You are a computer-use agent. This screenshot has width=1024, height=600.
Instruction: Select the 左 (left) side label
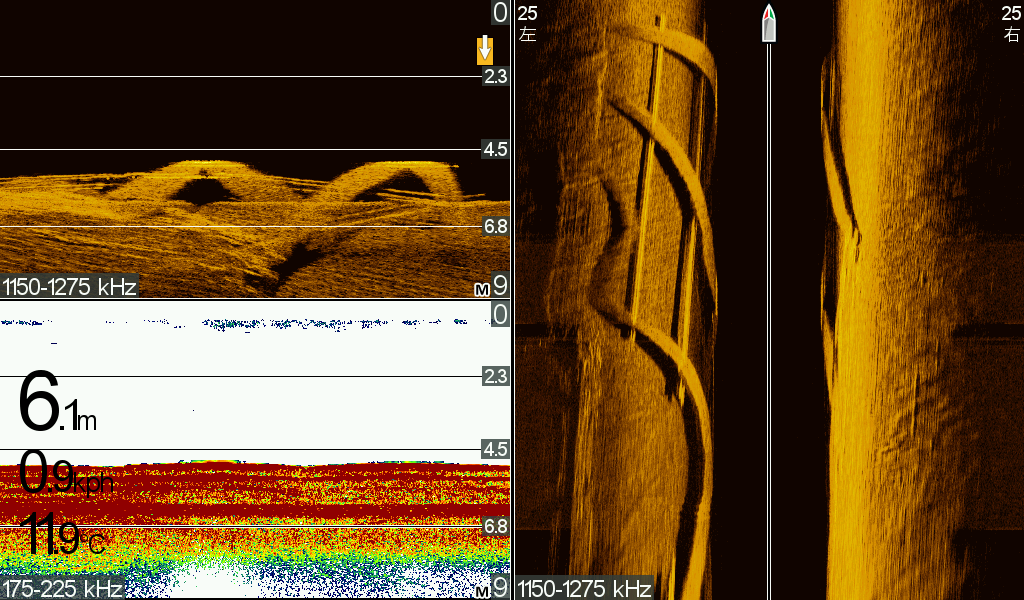pos(528,34)
